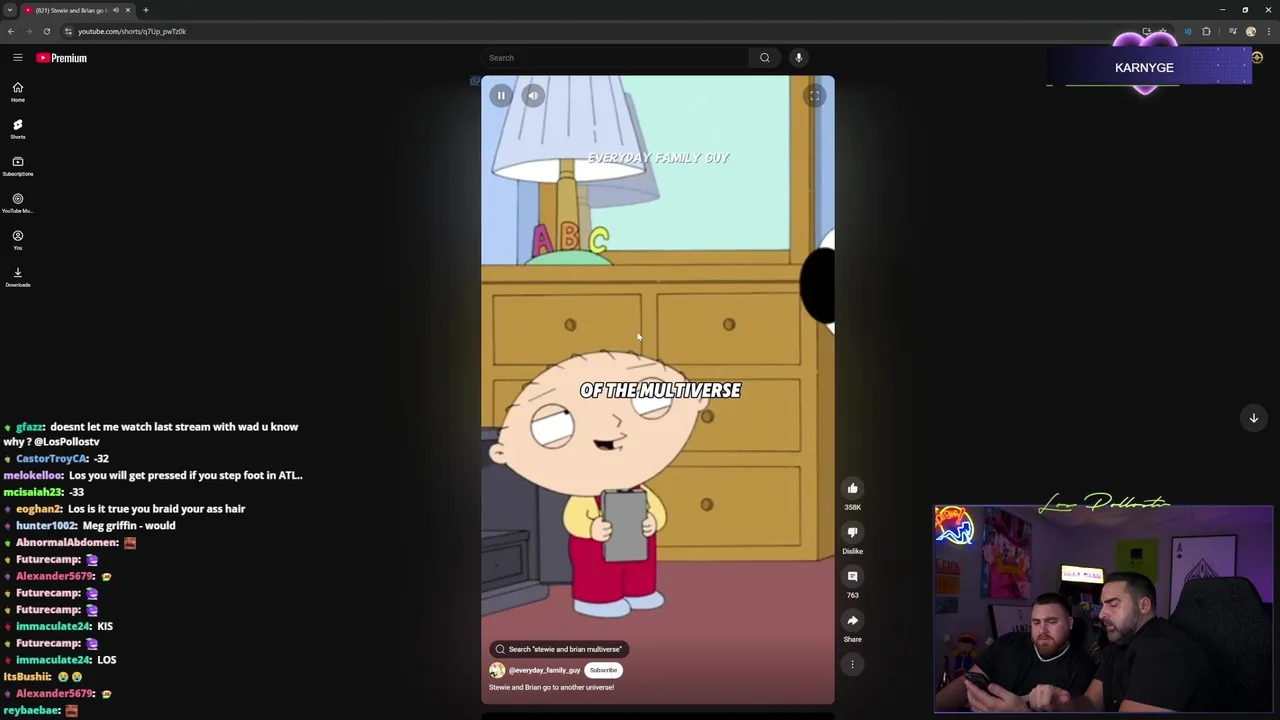Image resolution: width=1280 pixels, height=720 pixels.
Task: Click chat username AbnormalAbdomen
Action: pyautogui.click(x=67, y=543)
